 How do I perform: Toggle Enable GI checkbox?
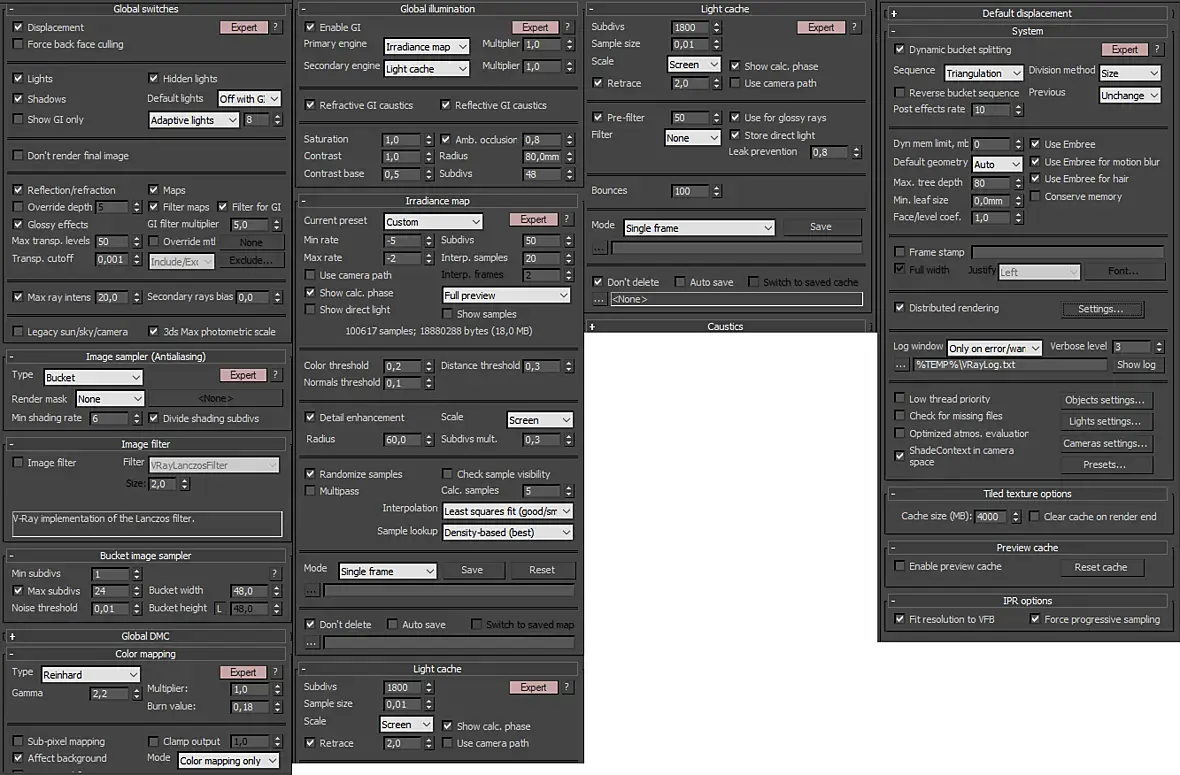[x=310, y=27]
